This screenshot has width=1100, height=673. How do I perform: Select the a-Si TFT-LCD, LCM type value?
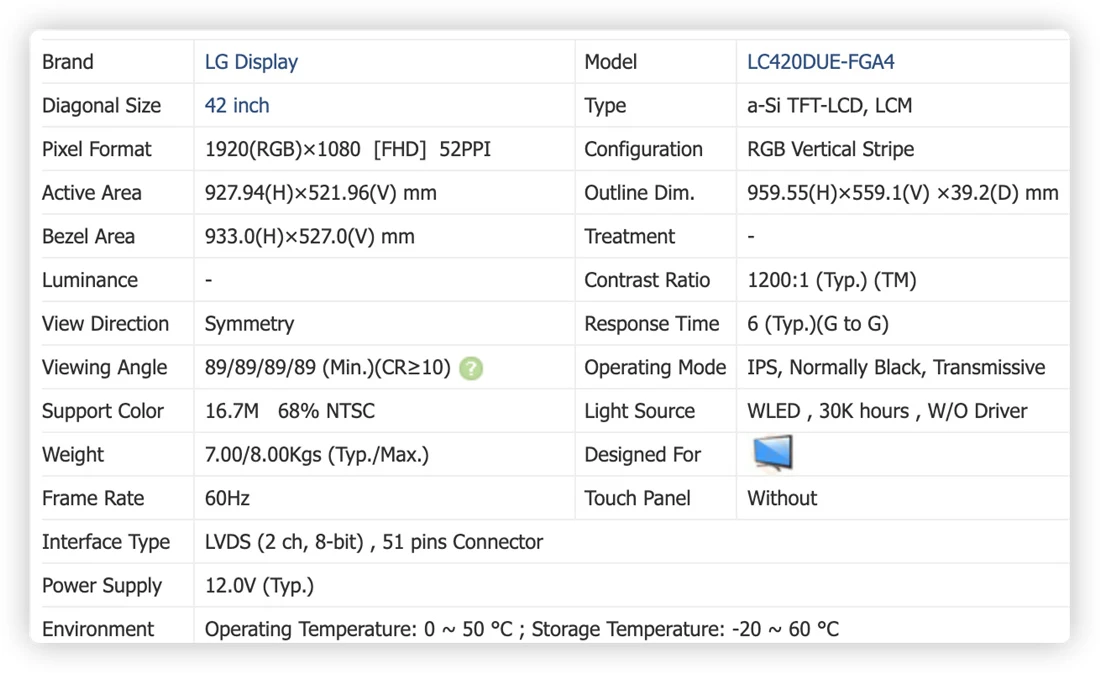click(x=829, y=105)
